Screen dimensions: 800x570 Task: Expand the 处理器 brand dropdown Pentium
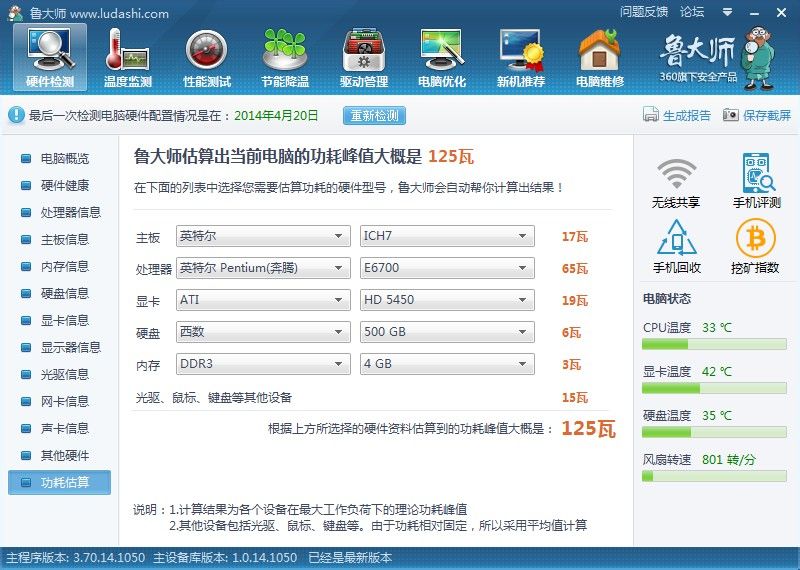point(263,268)
